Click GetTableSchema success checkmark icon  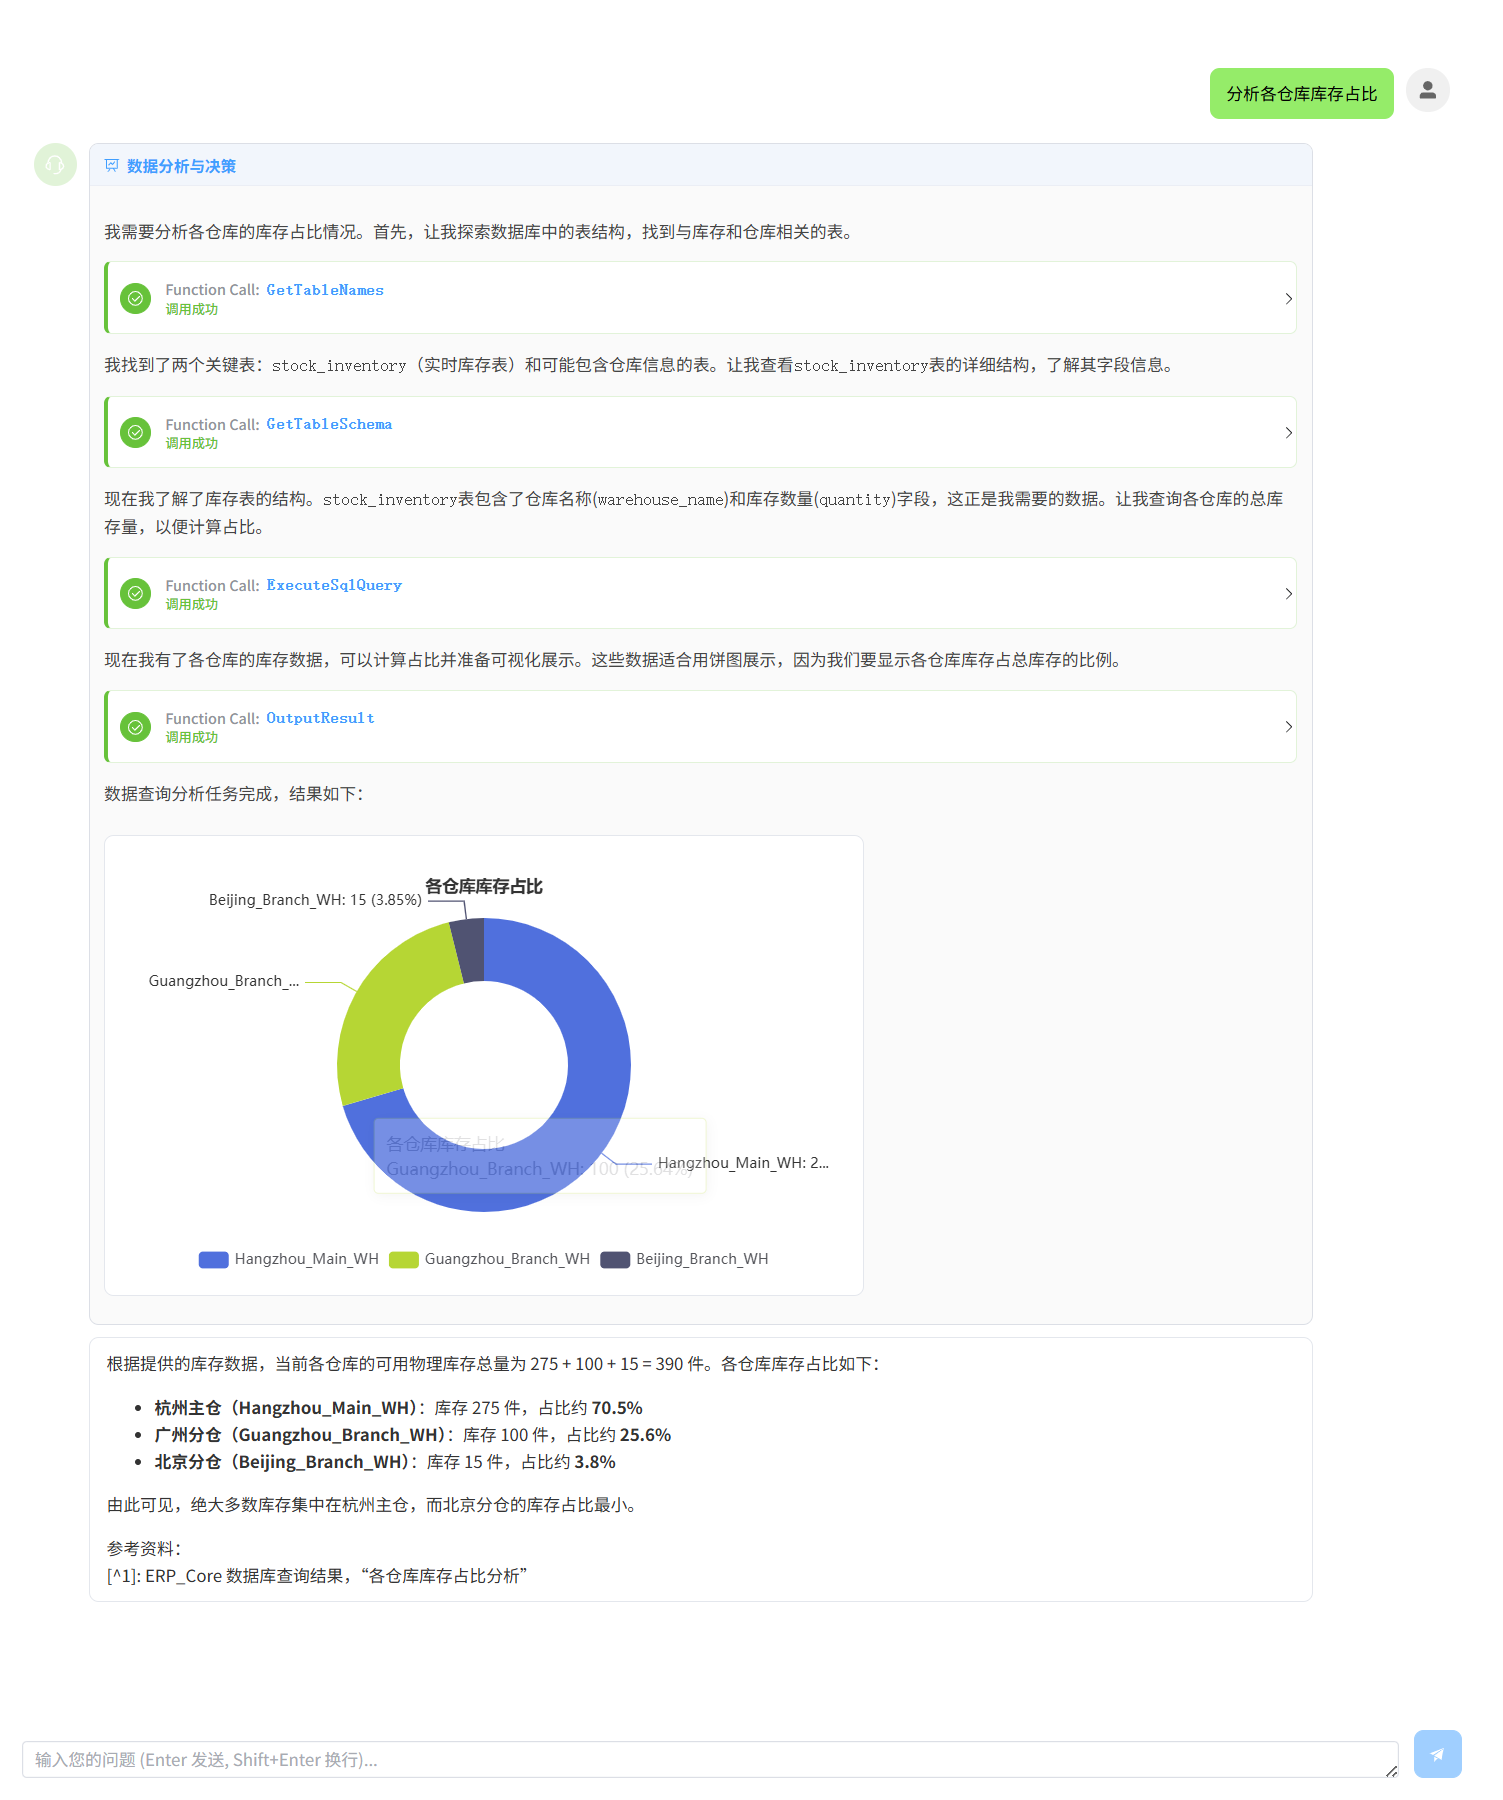(x=135, y=432)
